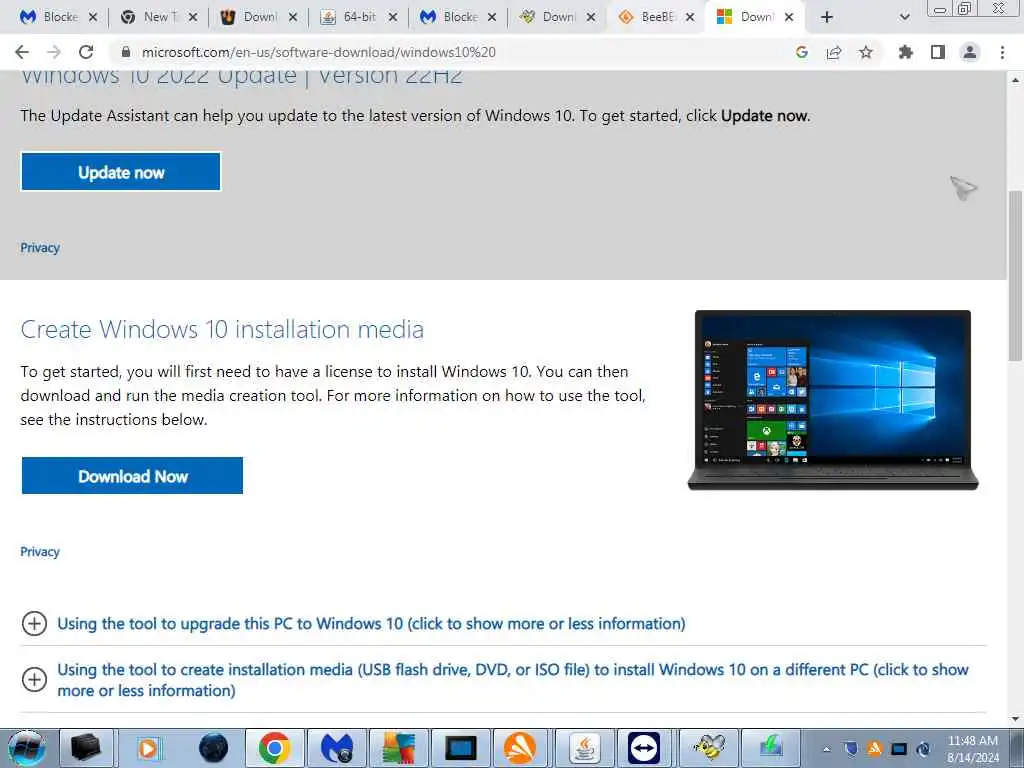1024x768 pixels.
Task: Open the Chrome profile avatar
Action: tap(970, 52)
